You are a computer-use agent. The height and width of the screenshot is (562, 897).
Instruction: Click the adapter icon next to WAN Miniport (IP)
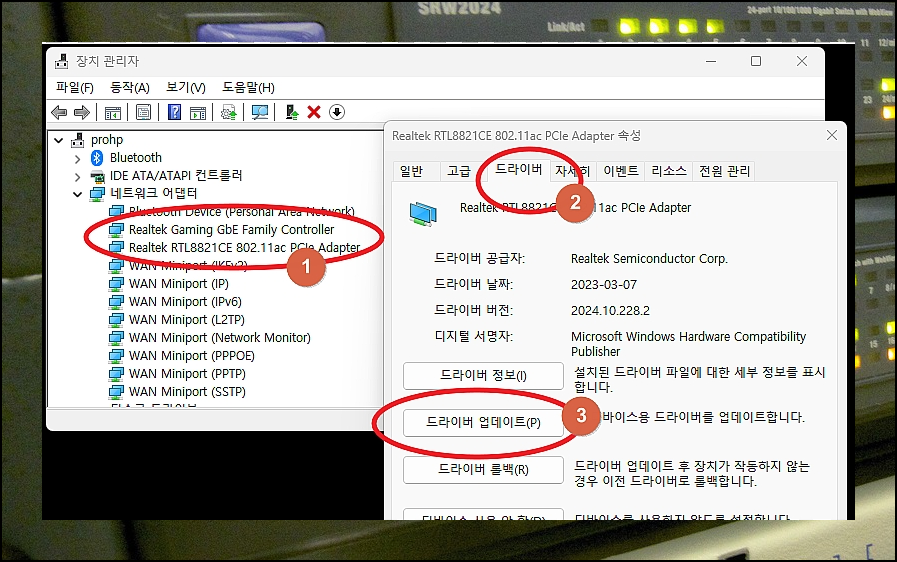pos(116,283)
